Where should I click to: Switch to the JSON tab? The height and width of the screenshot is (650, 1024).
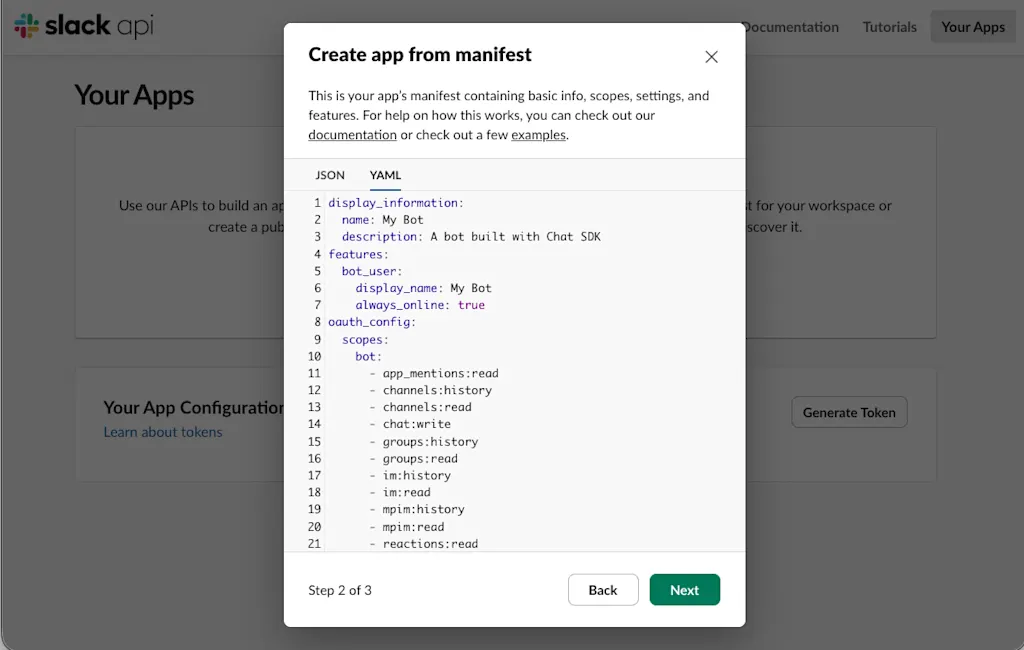click(x=330, y=175)
